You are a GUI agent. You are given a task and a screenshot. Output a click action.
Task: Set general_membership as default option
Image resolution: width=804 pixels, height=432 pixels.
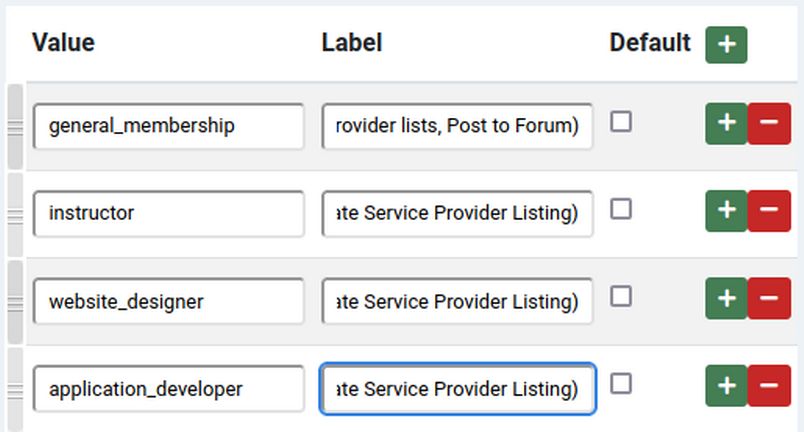click(x=621, y=122)
